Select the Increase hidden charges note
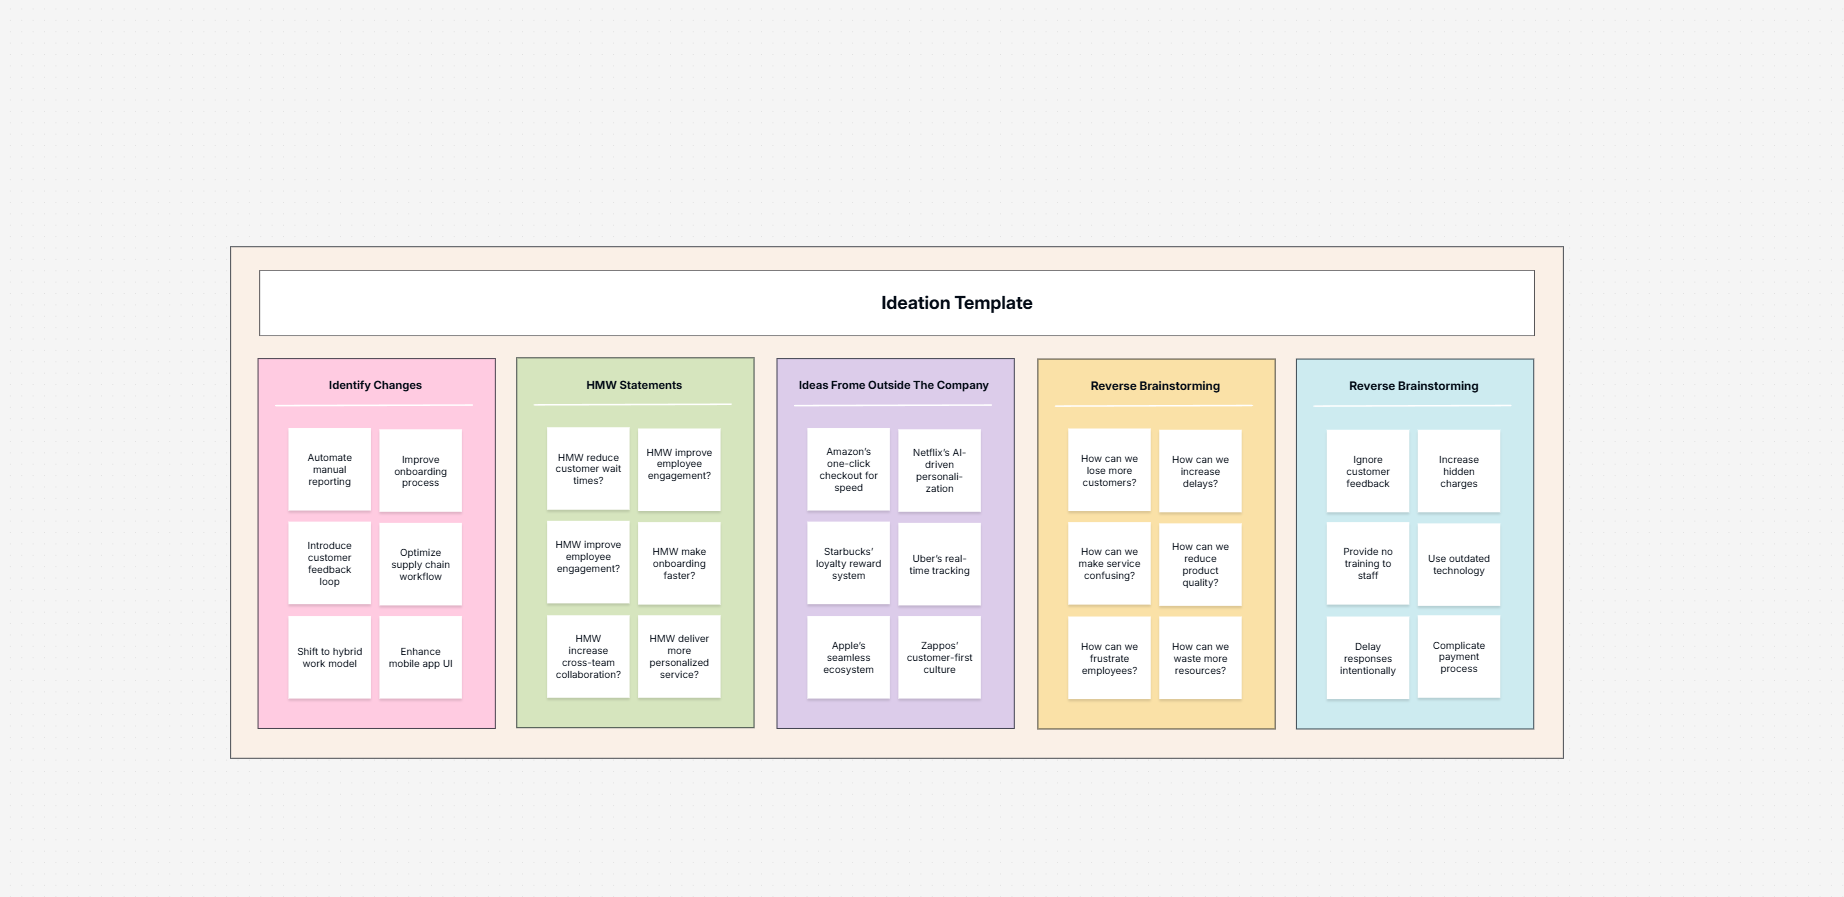The image size is (1844, 897). 1458,471
